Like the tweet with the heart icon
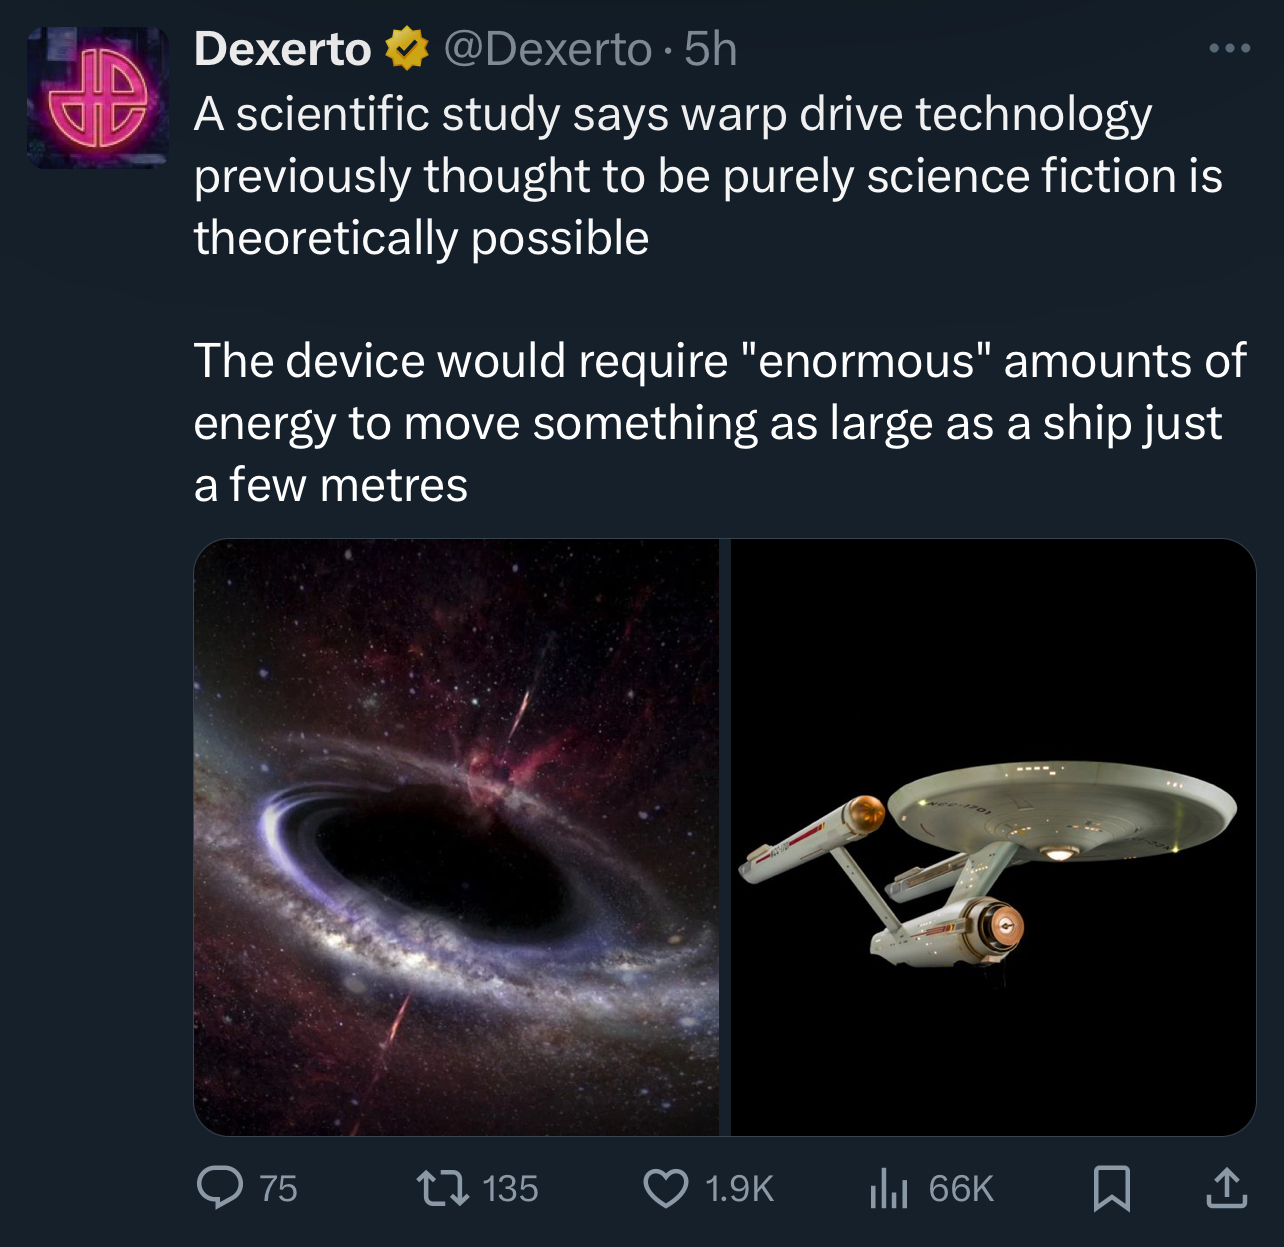Viewport: 1284px width, 1247px height. click(x=665, y=1187)
